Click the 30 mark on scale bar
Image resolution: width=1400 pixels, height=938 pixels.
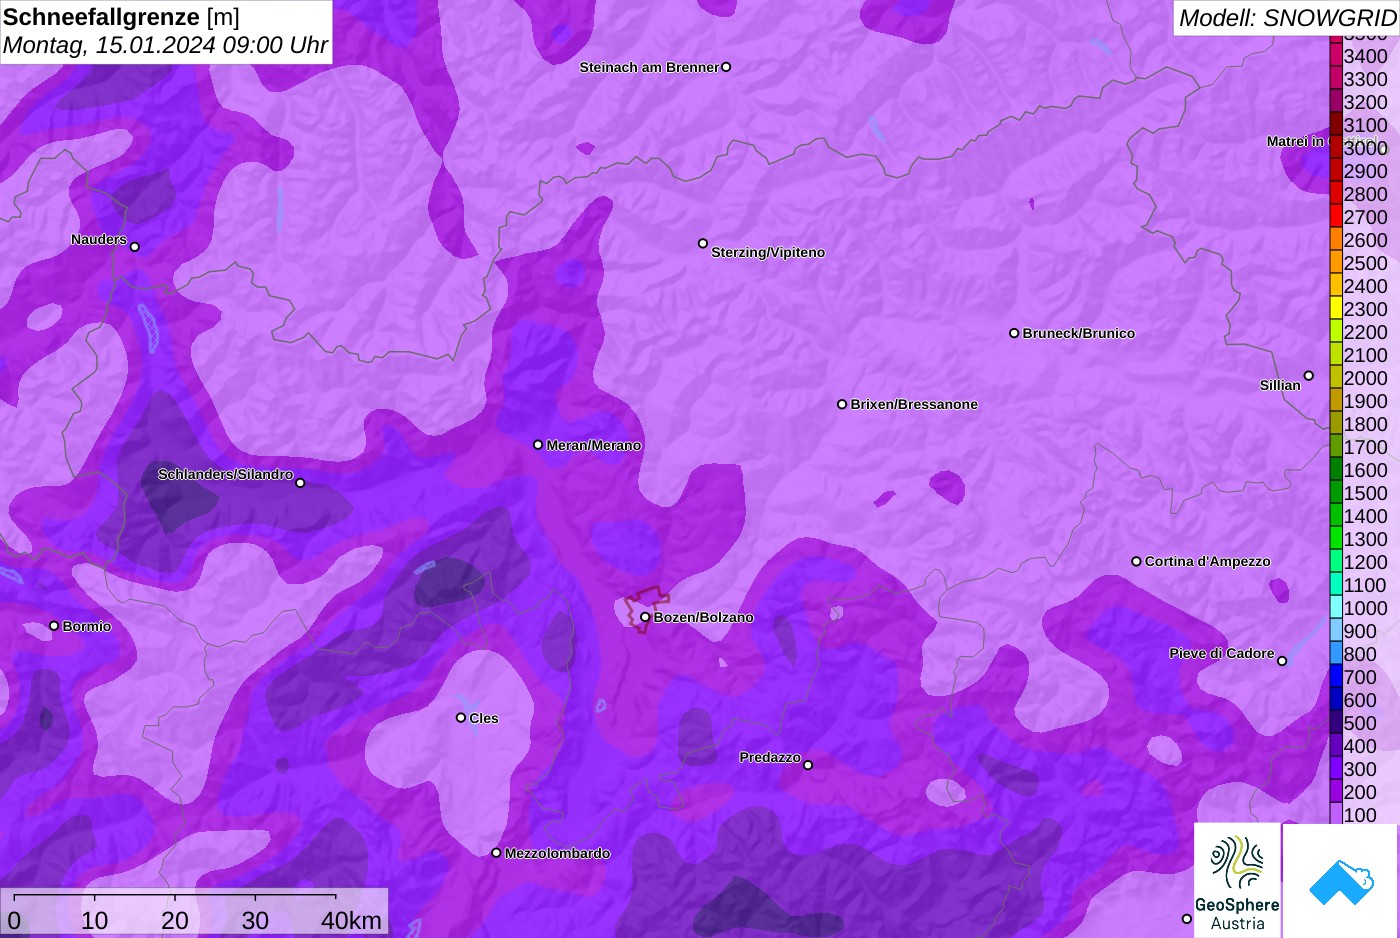255,921
